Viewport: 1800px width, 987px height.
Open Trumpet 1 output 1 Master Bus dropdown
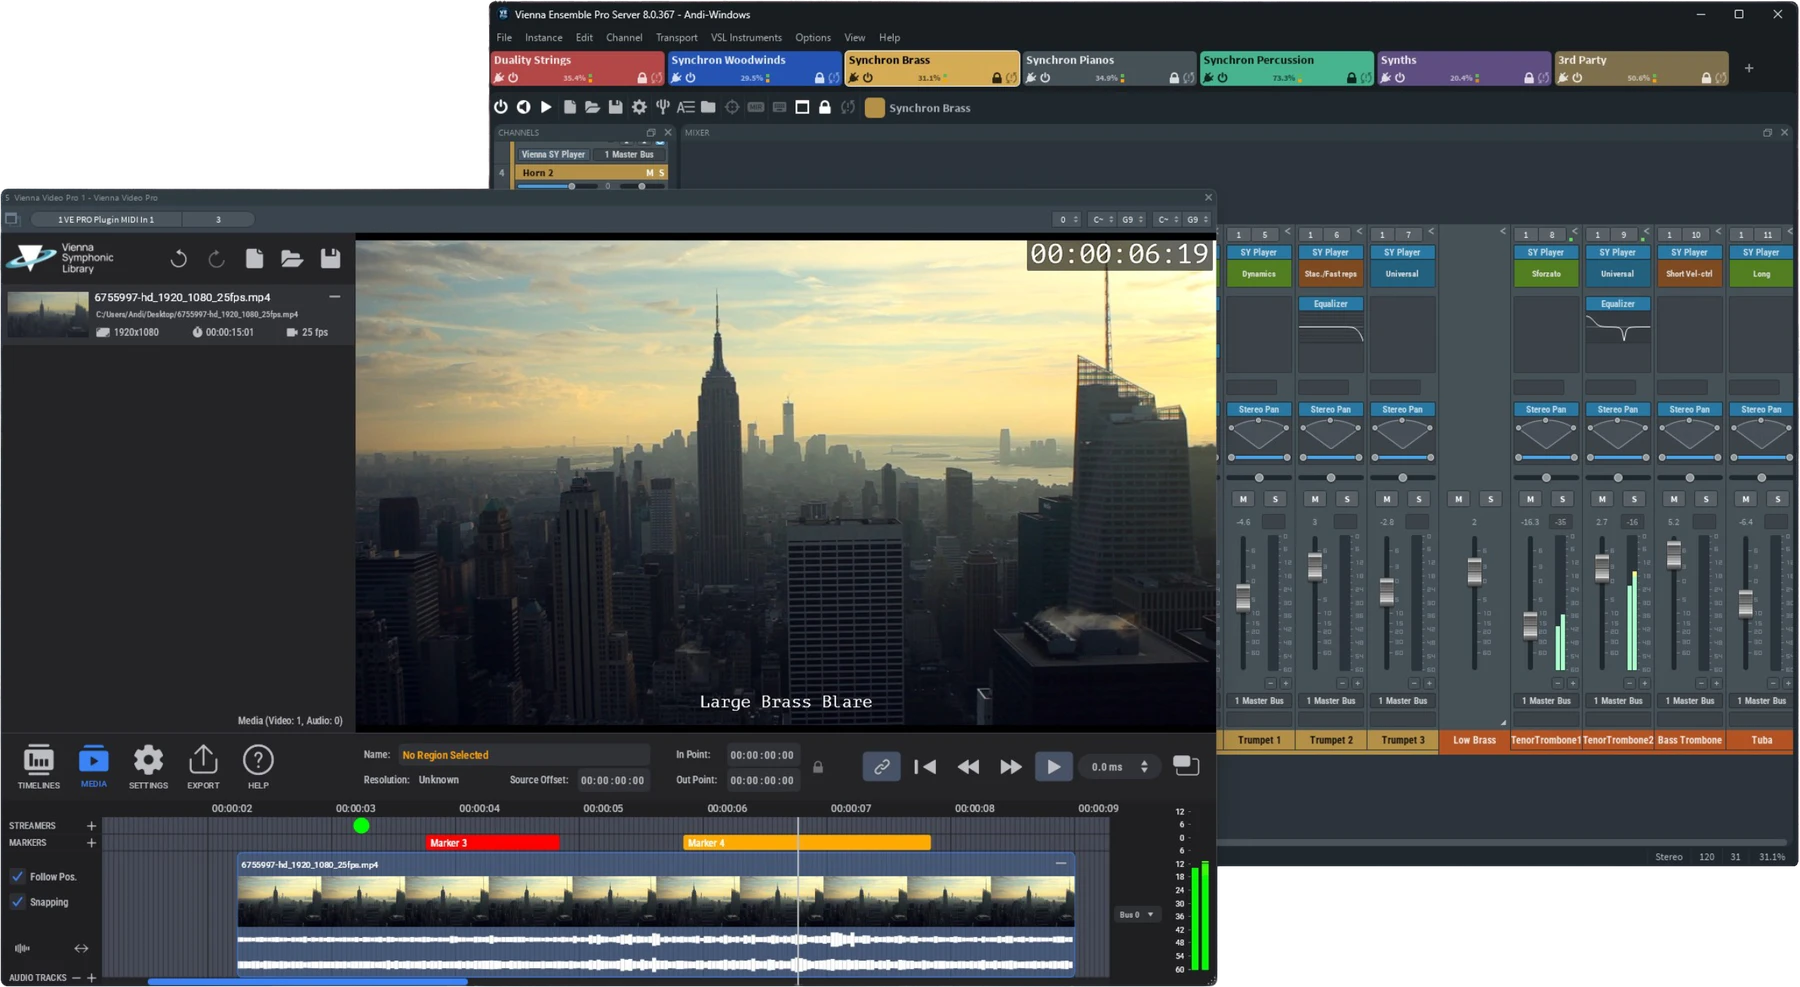1259,701
